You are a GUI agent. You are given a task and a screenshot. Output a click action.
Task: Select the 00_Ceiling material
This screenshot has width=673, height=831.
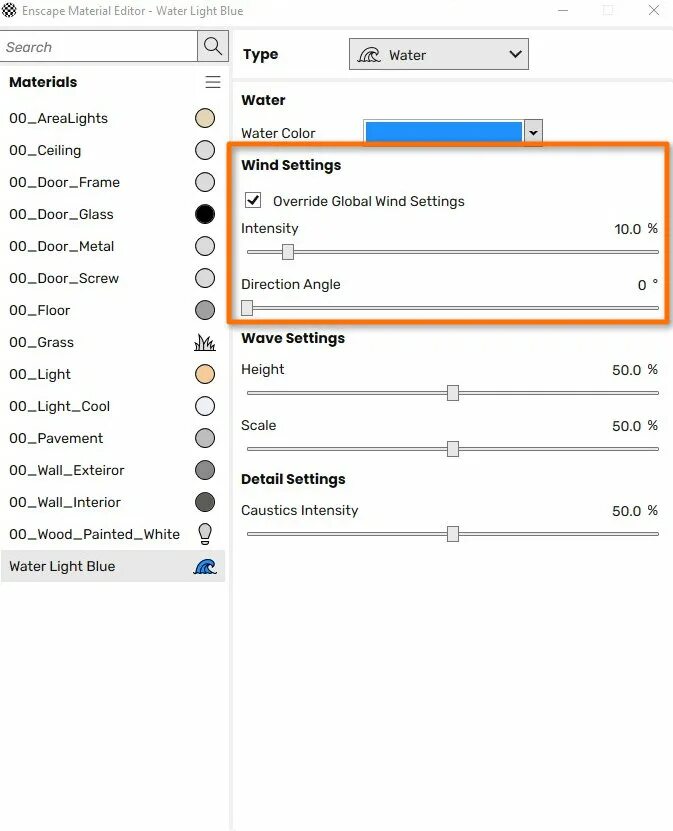point(112,150)
